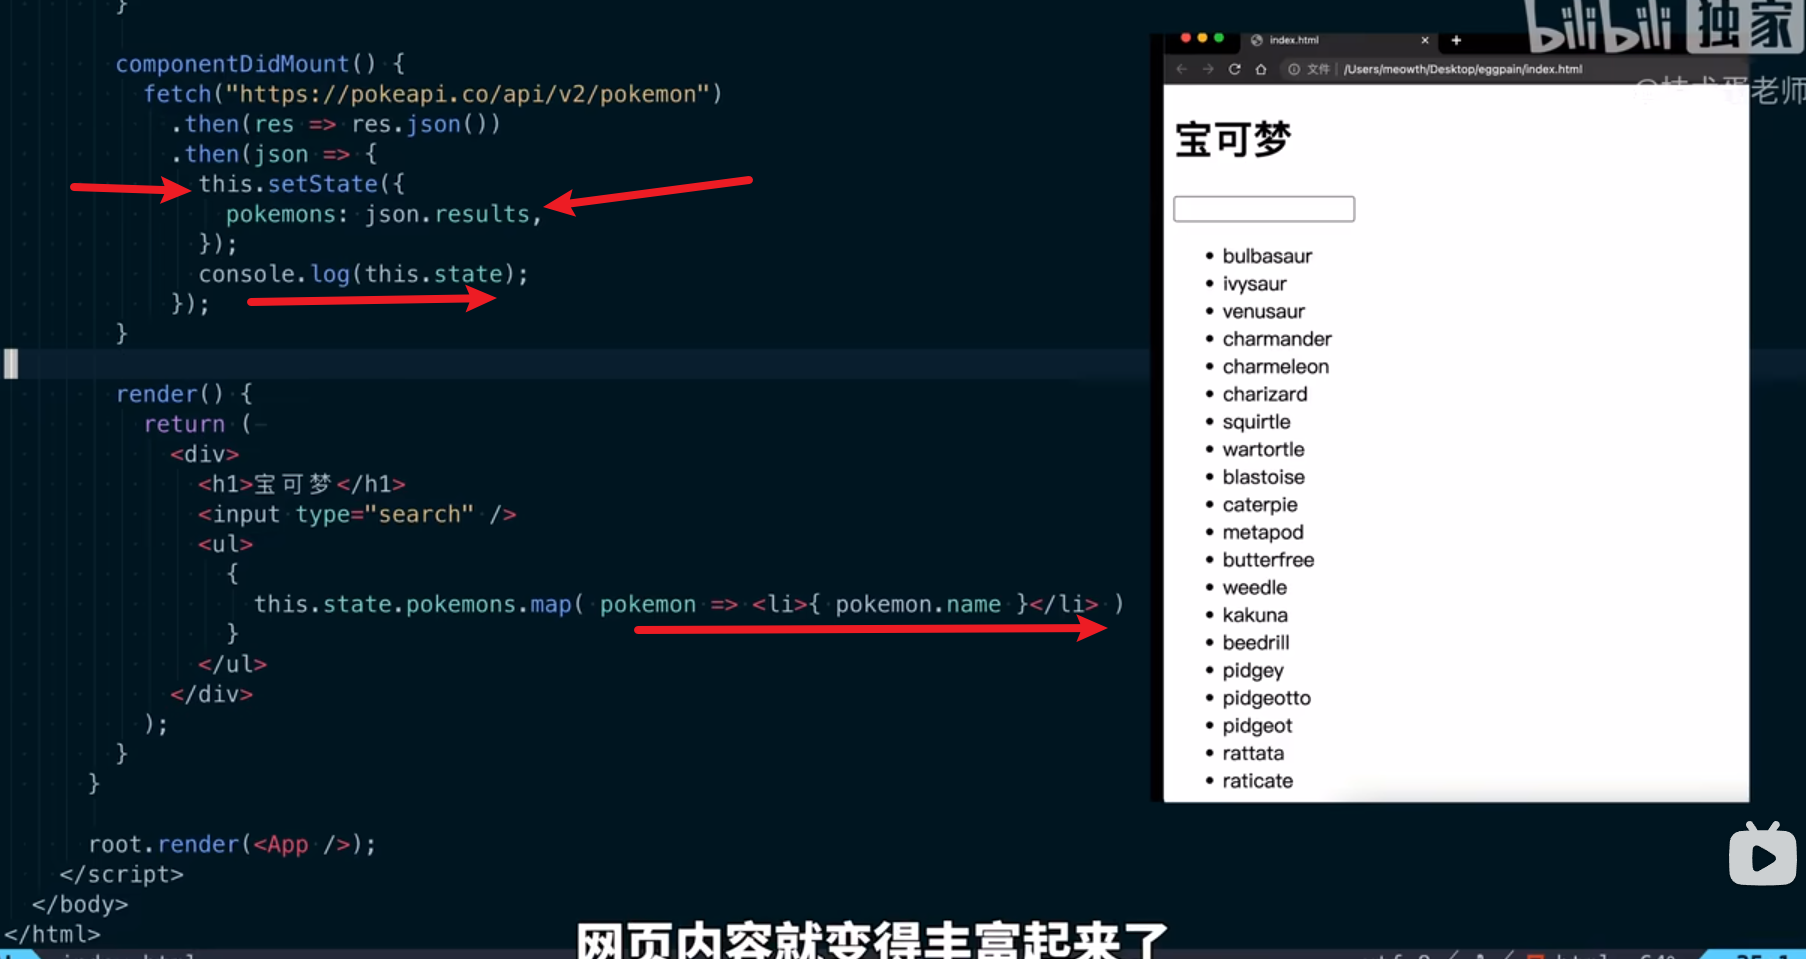1806x959 pixels.
Task: Click the .then(json => { line
Action: [x=274, y=154]
